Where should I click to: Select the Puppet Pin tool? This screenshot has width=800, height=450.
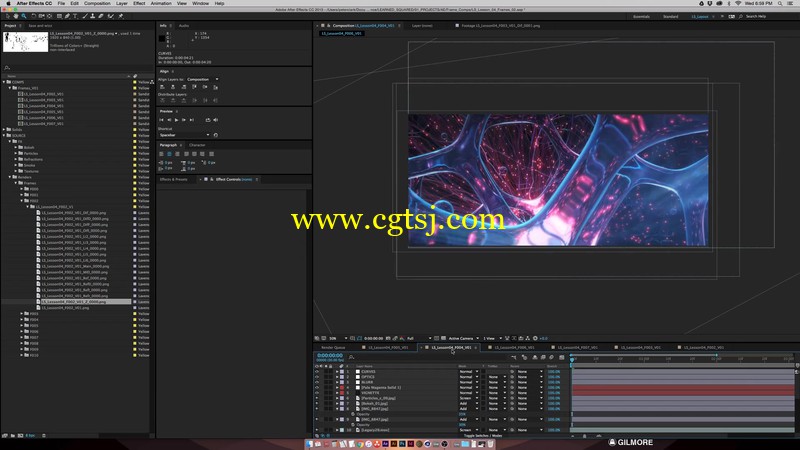[121, 16]
